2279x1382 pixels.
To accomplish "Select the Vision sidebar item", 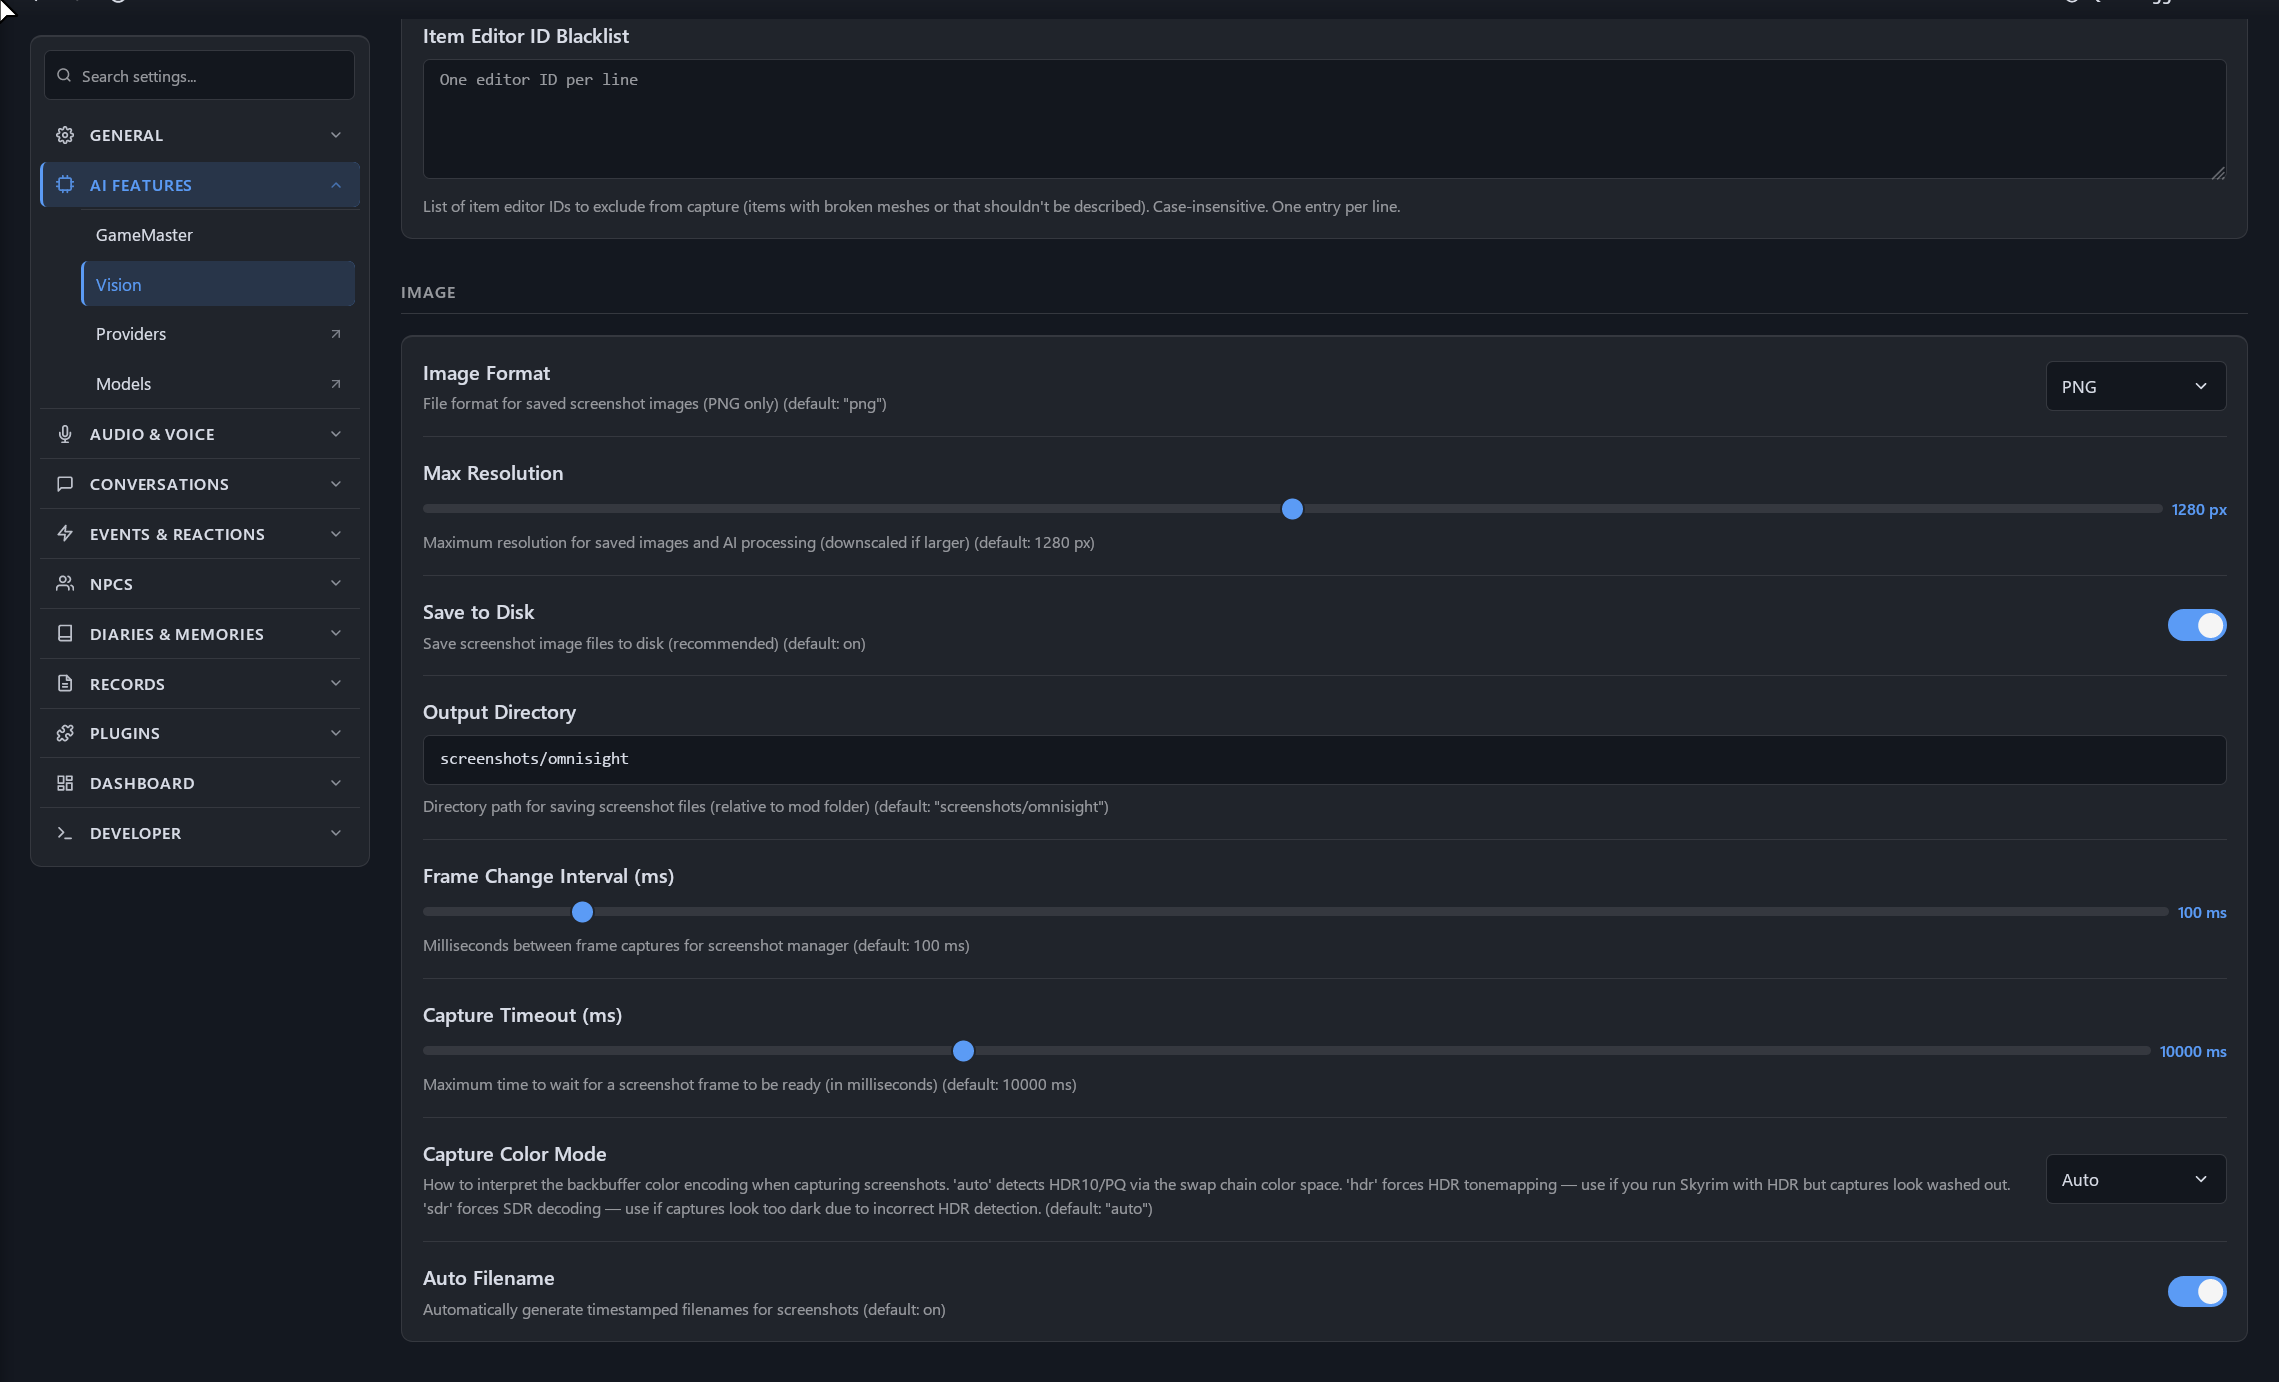I will tap(218, 285).
